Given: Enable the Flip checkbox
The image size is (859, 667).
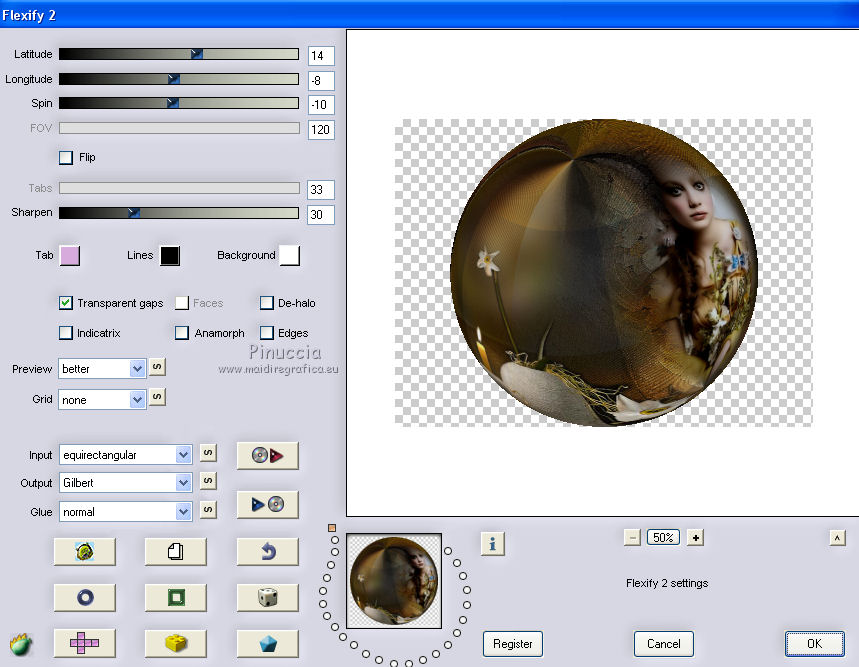Looking at the screenshot, I should coord(66,158).
